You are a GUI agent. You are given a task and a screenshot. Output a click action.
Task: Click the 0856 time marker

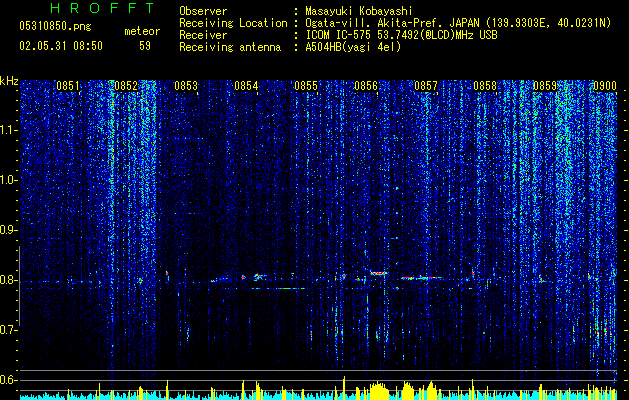pyautogui.click(x=366, y=86)
